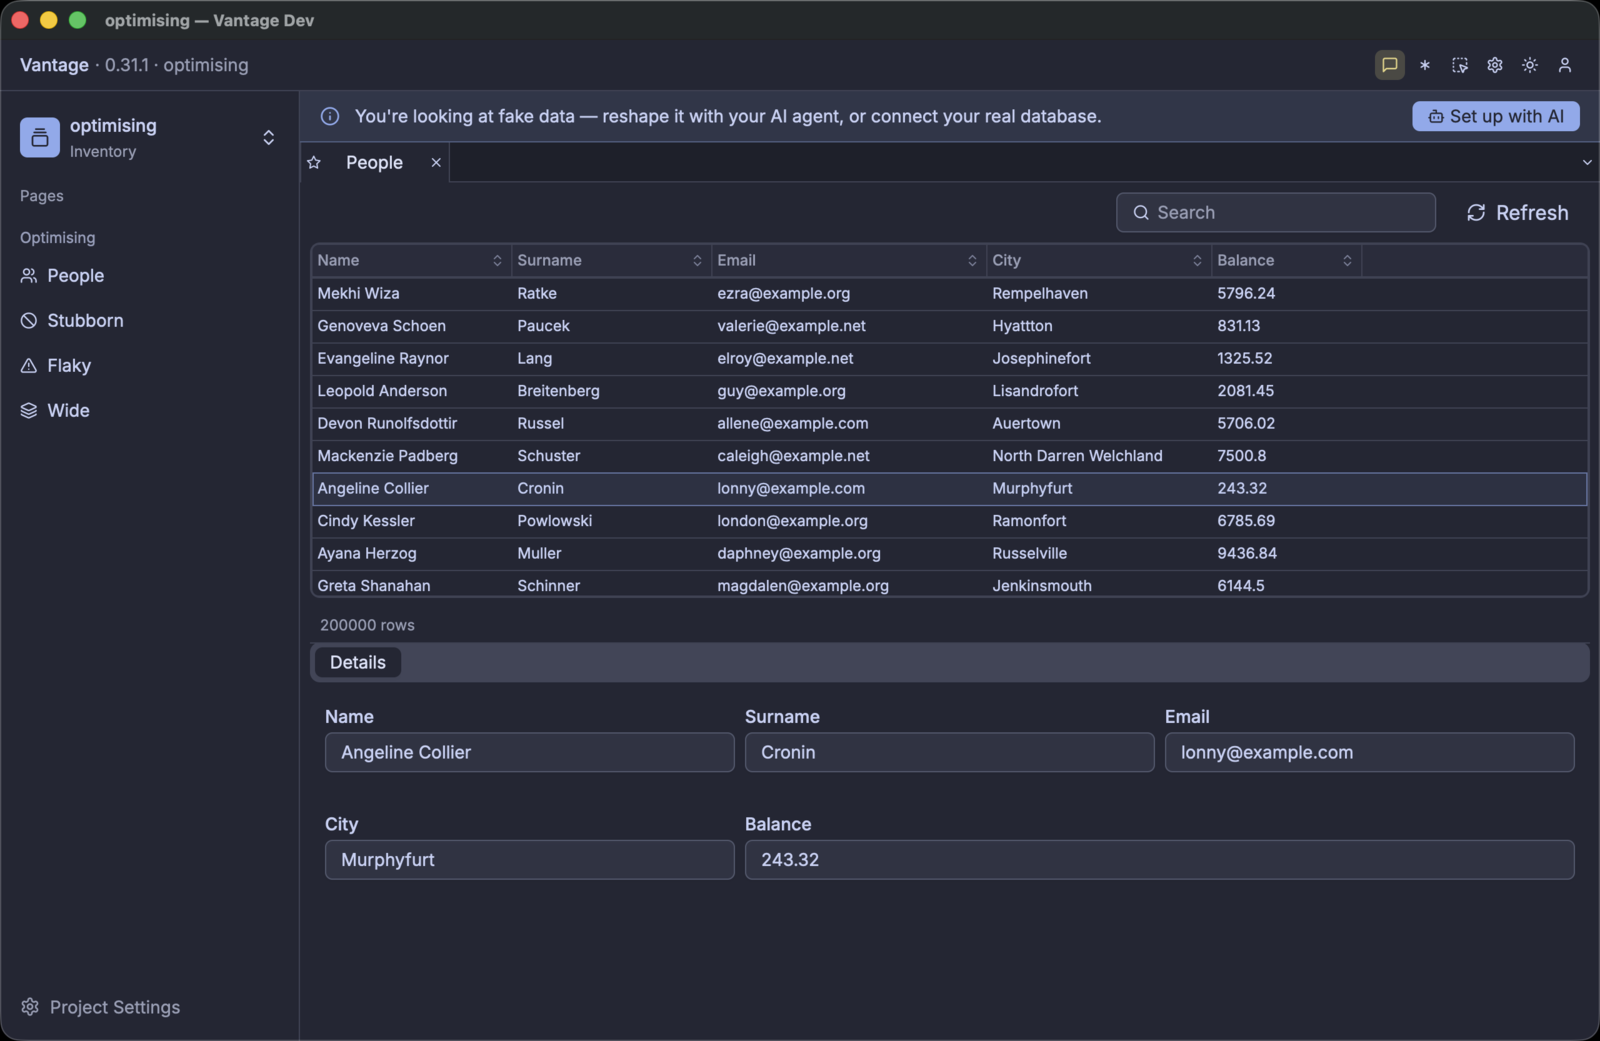Open settings via the top-right gear icon

point(1495,65)
